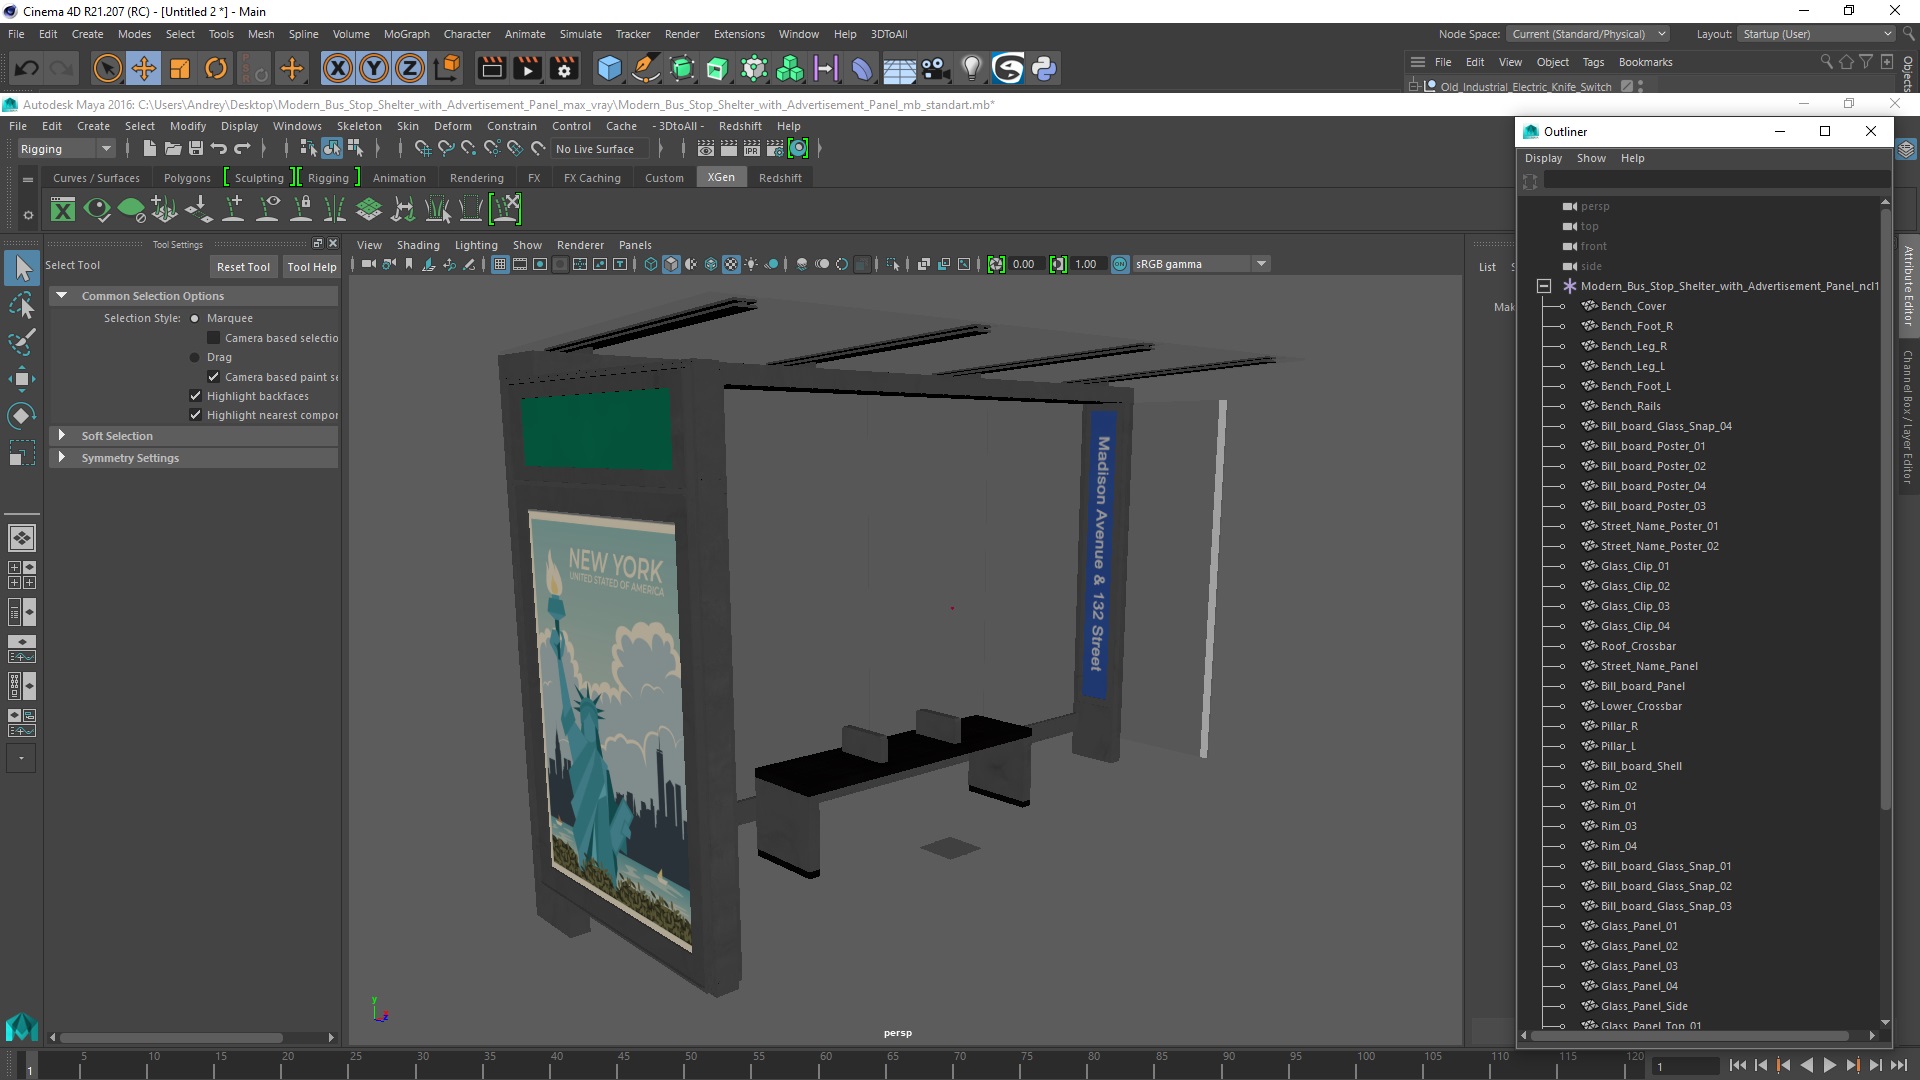Open the Layout Startup dropdown
The width and height of the screenshot is (1920, 1080).
[x=1816, y=34]
